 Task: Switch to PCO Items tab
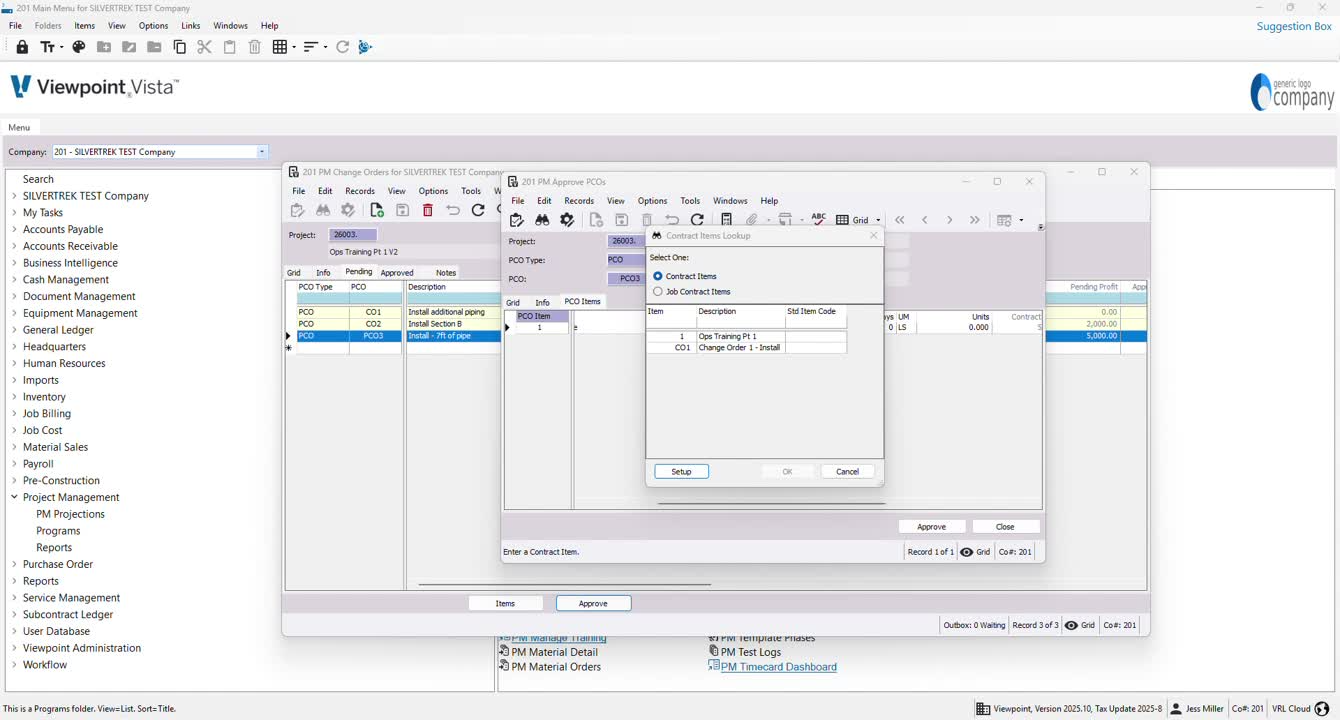point(583,301)
